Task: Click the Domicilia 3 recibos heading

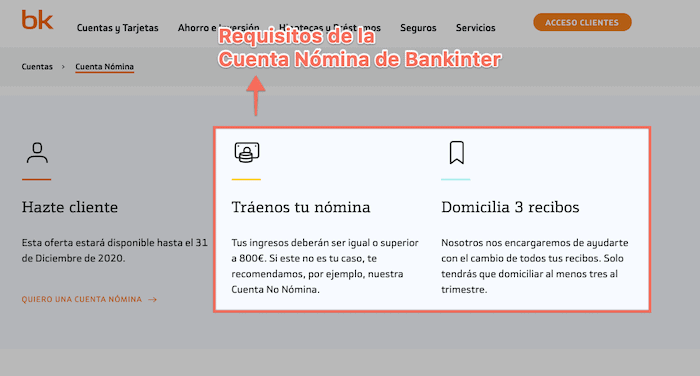Action: (x=510, y=207)
